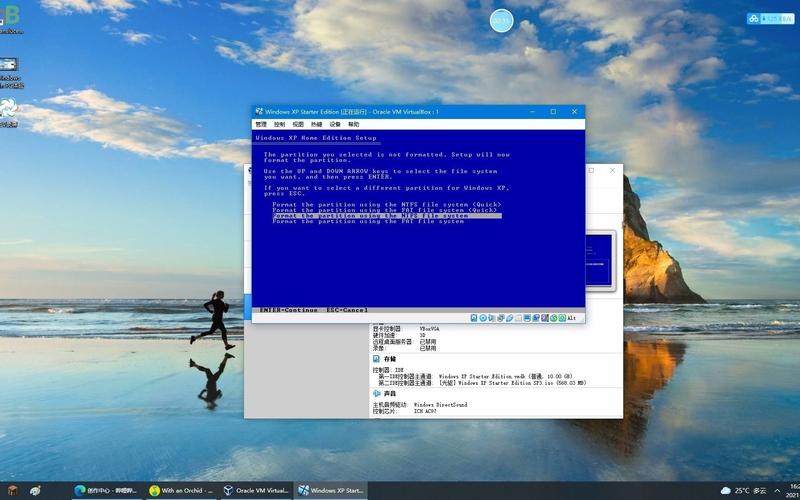The height and width of the screenshot is (500, 800).
Task: Switch to Oracle VM VirtualBox taskbar button
Action: [x=257, y=491]
